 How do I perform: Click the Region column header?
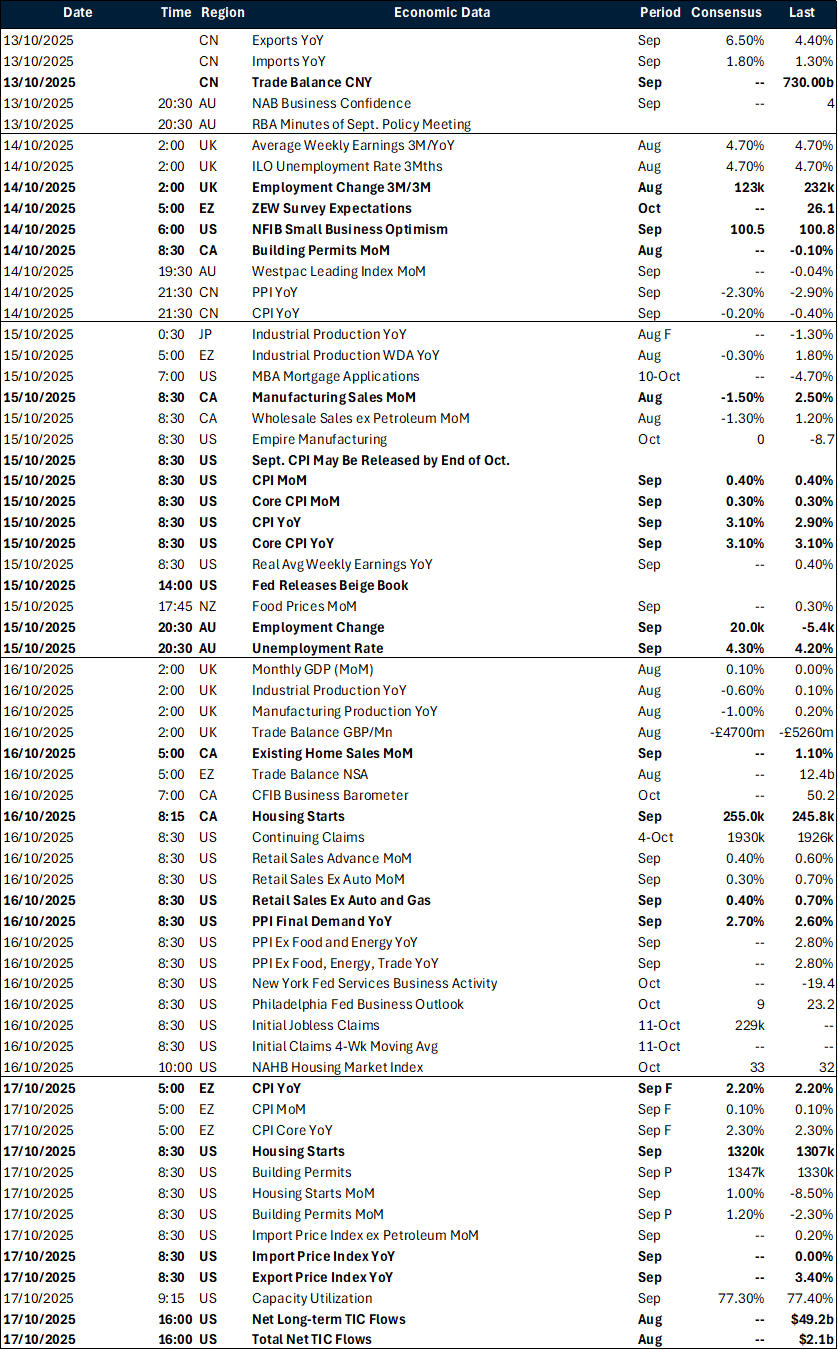(223, 13)
